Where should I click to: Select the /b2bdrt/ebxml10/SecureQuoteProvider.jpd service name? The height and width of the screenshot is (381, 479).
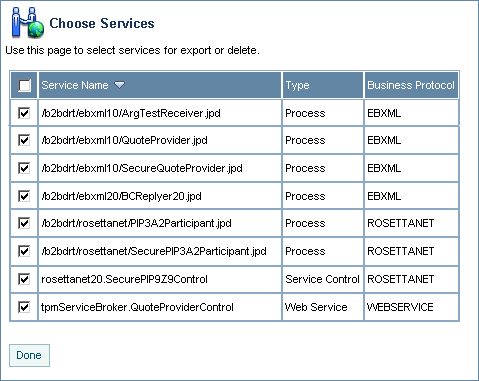coord(142,168)
